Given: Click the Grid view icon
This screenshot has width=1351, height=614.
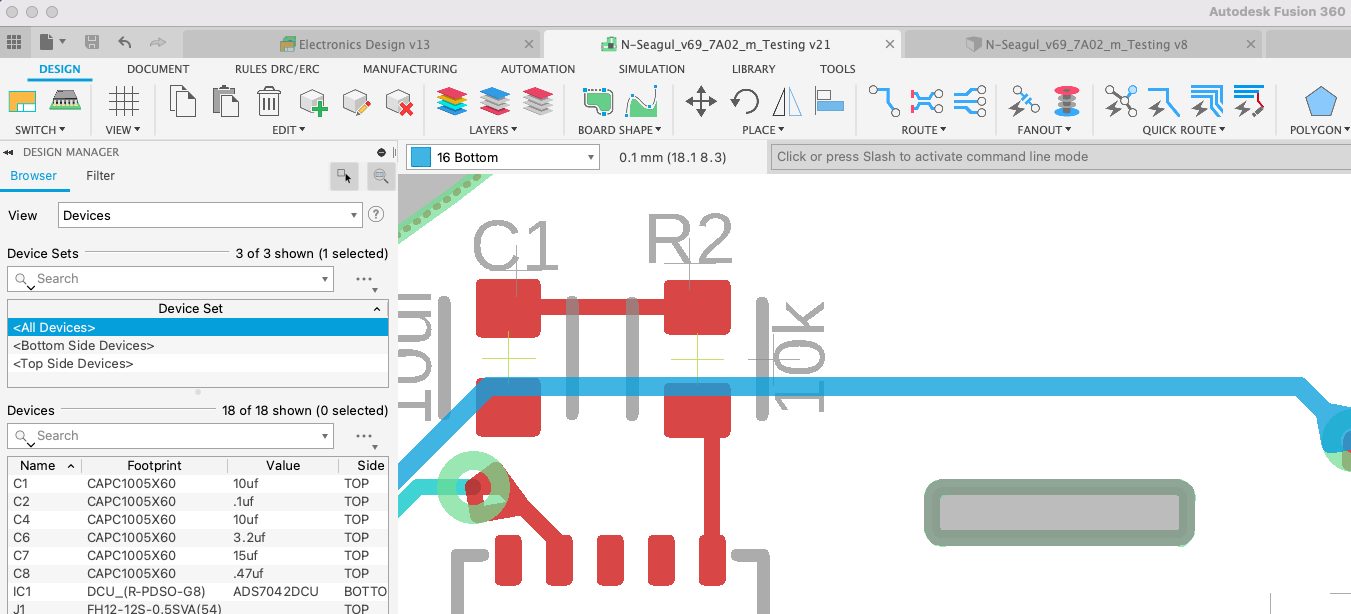Looking at the screenshot, I should [123, 102].
